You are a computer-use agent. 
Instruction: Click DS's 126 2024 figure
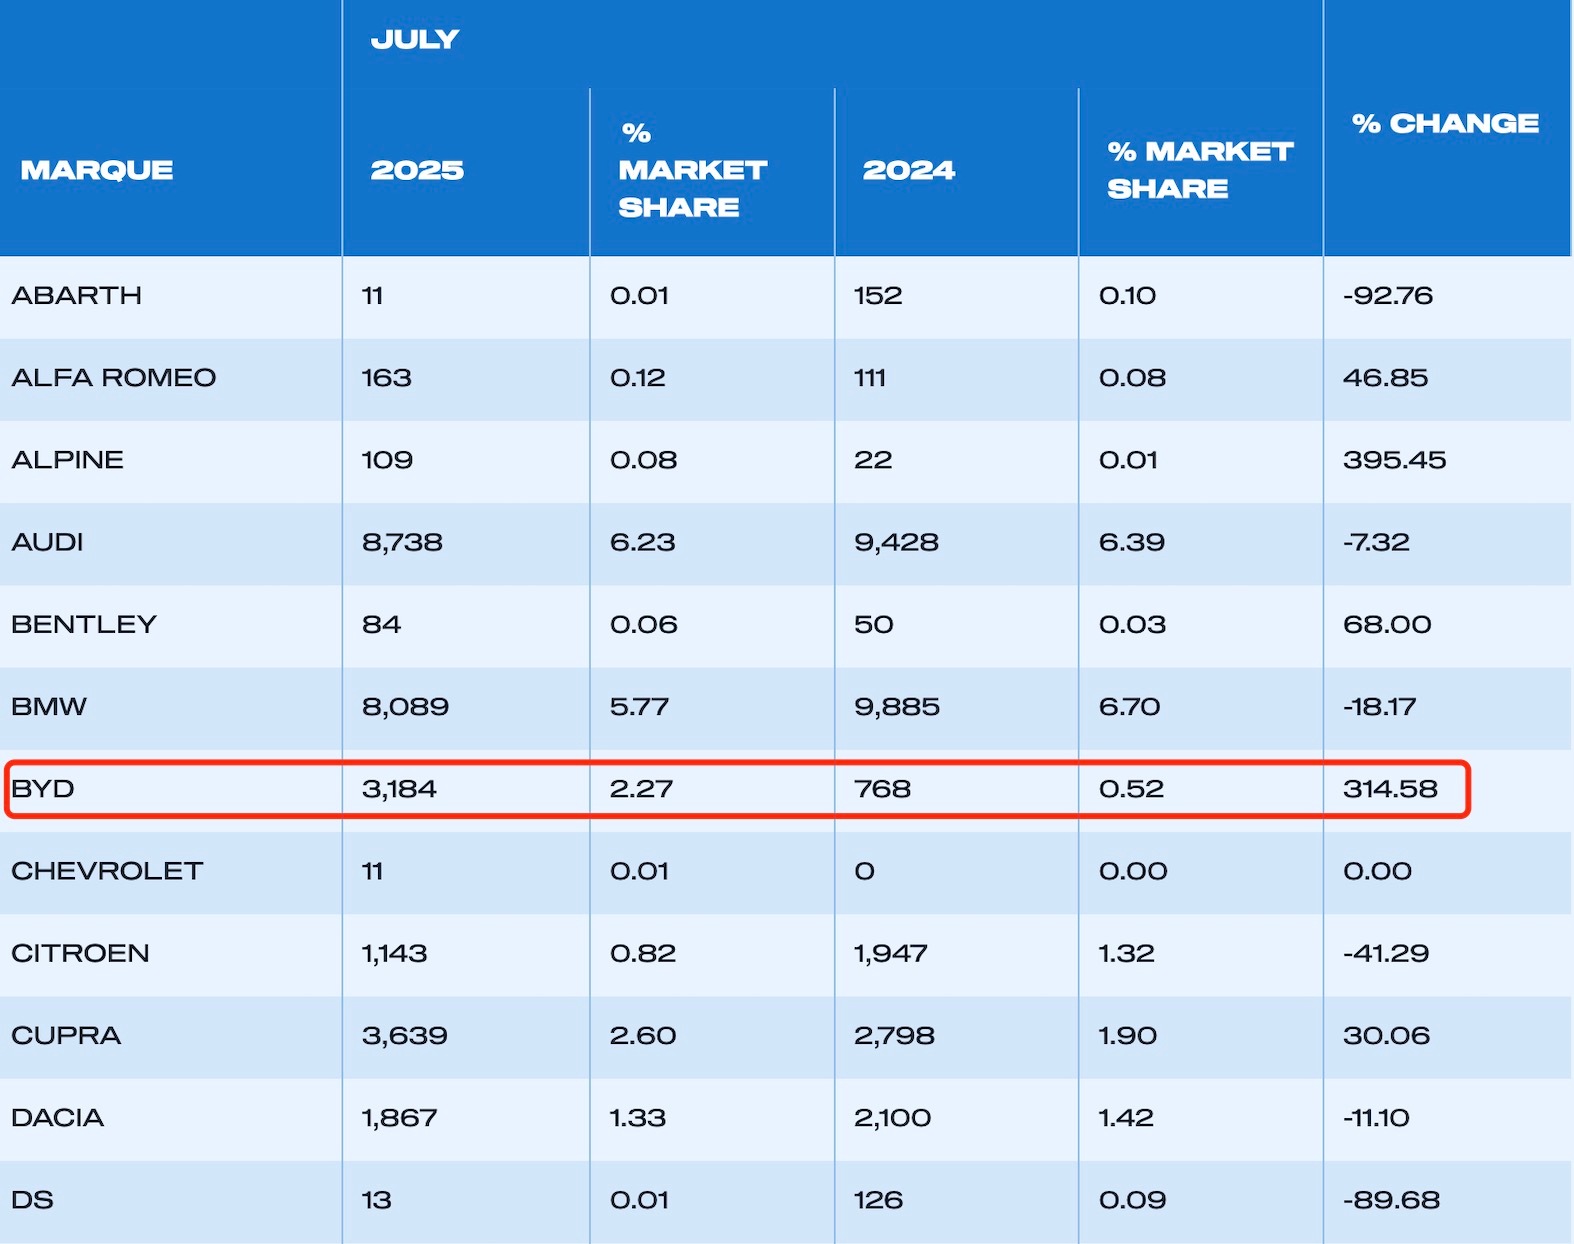tap(878, 1200)
